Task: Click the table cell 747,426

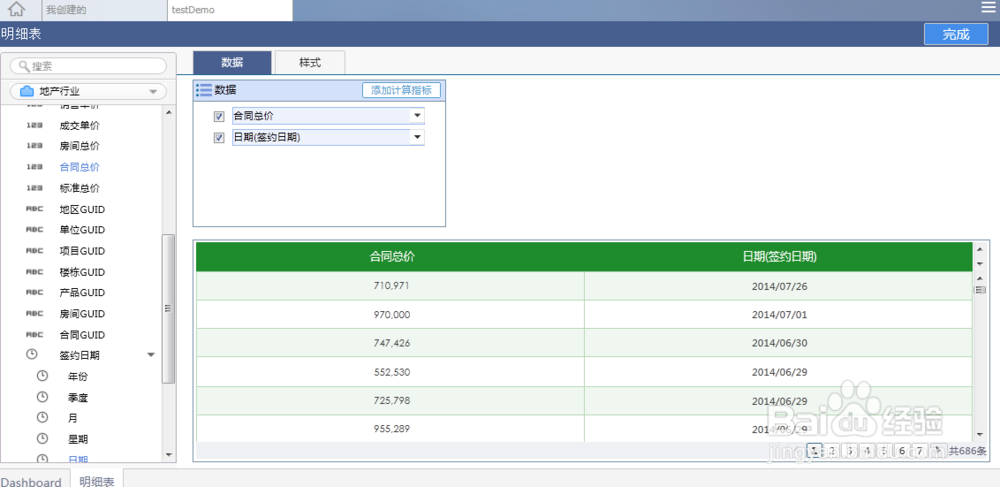Action: [390, 343]
